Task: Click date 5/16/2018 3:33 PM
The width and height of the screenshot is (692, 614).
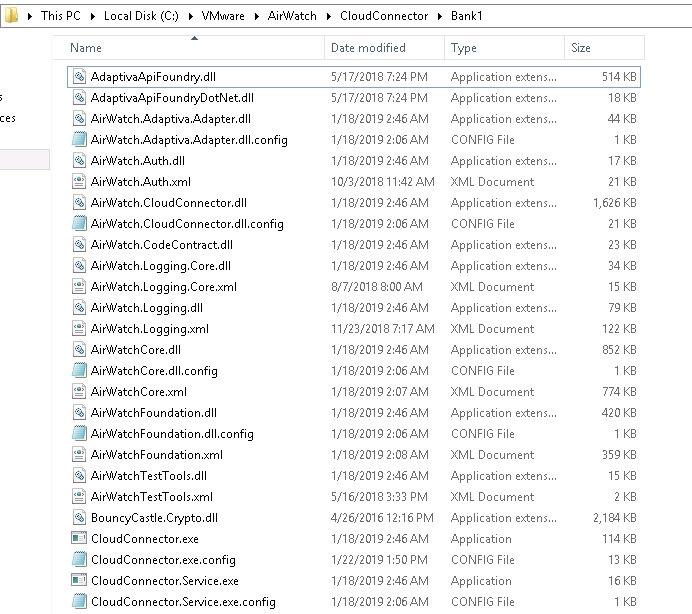Action: pyautogui.click(x=380, y=497)
